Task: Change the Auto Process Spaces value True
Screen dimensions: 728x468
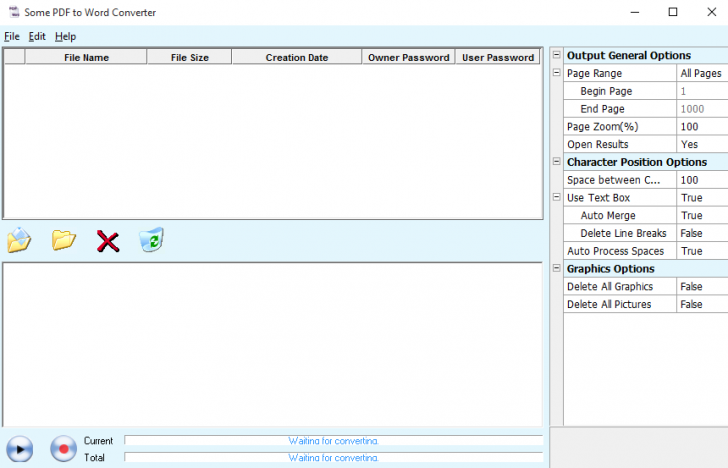Action: coord(702,251)
